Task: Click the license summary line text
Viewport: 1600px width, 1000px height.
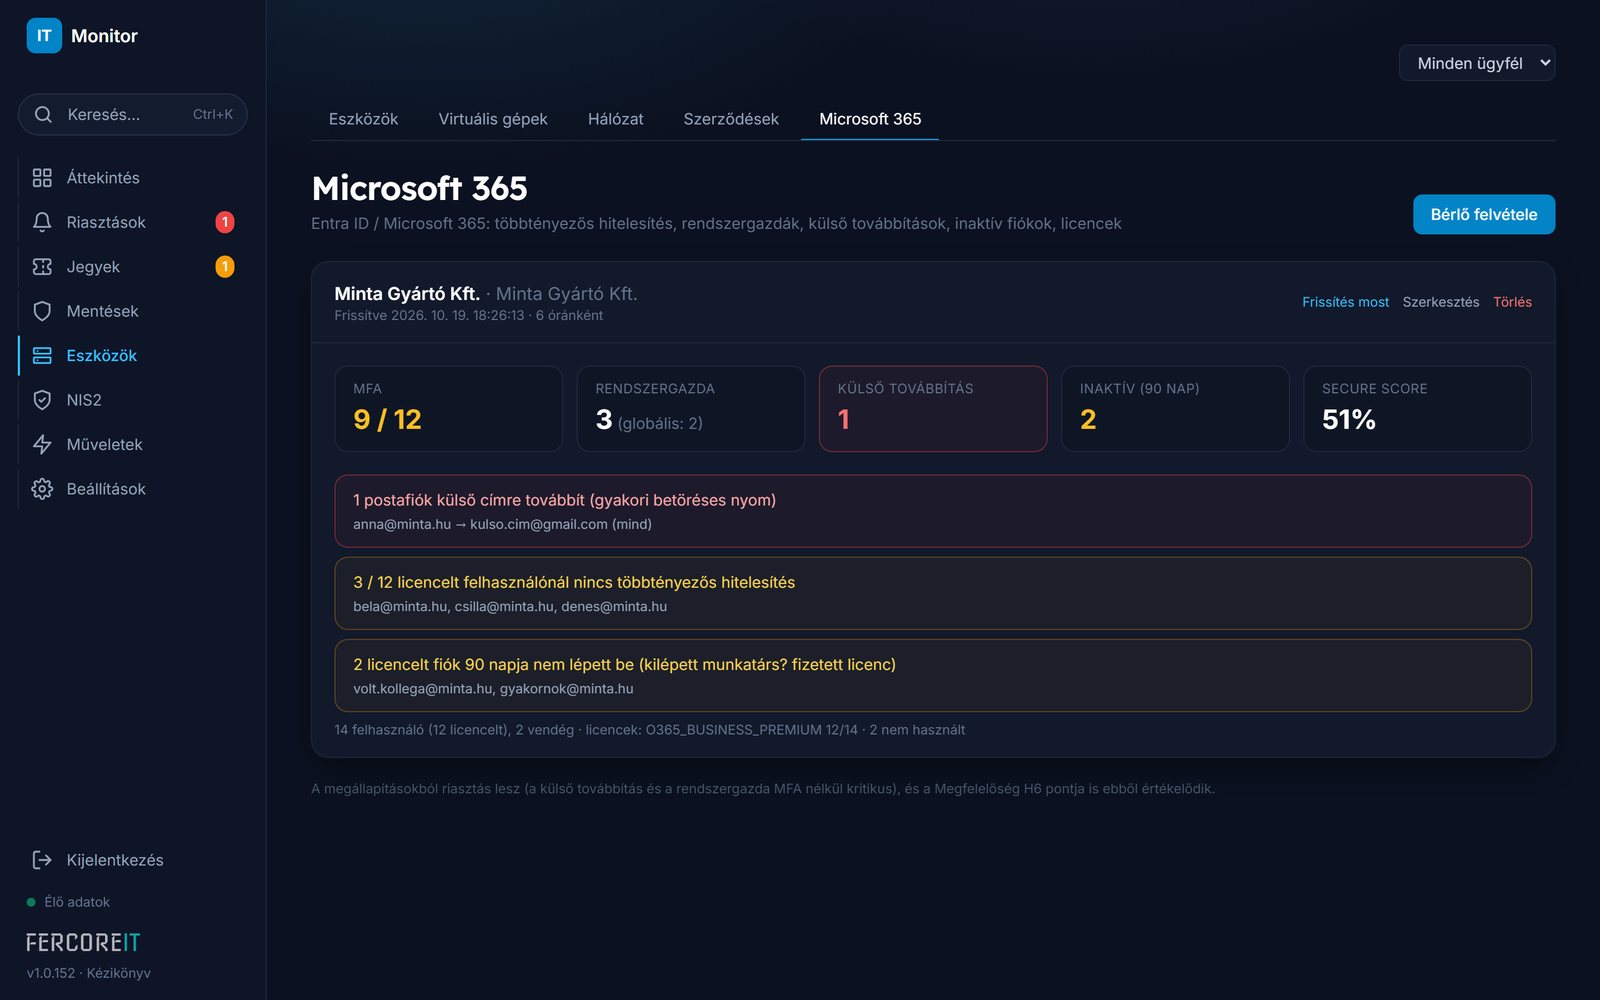Action: click(x=650, y=730)
